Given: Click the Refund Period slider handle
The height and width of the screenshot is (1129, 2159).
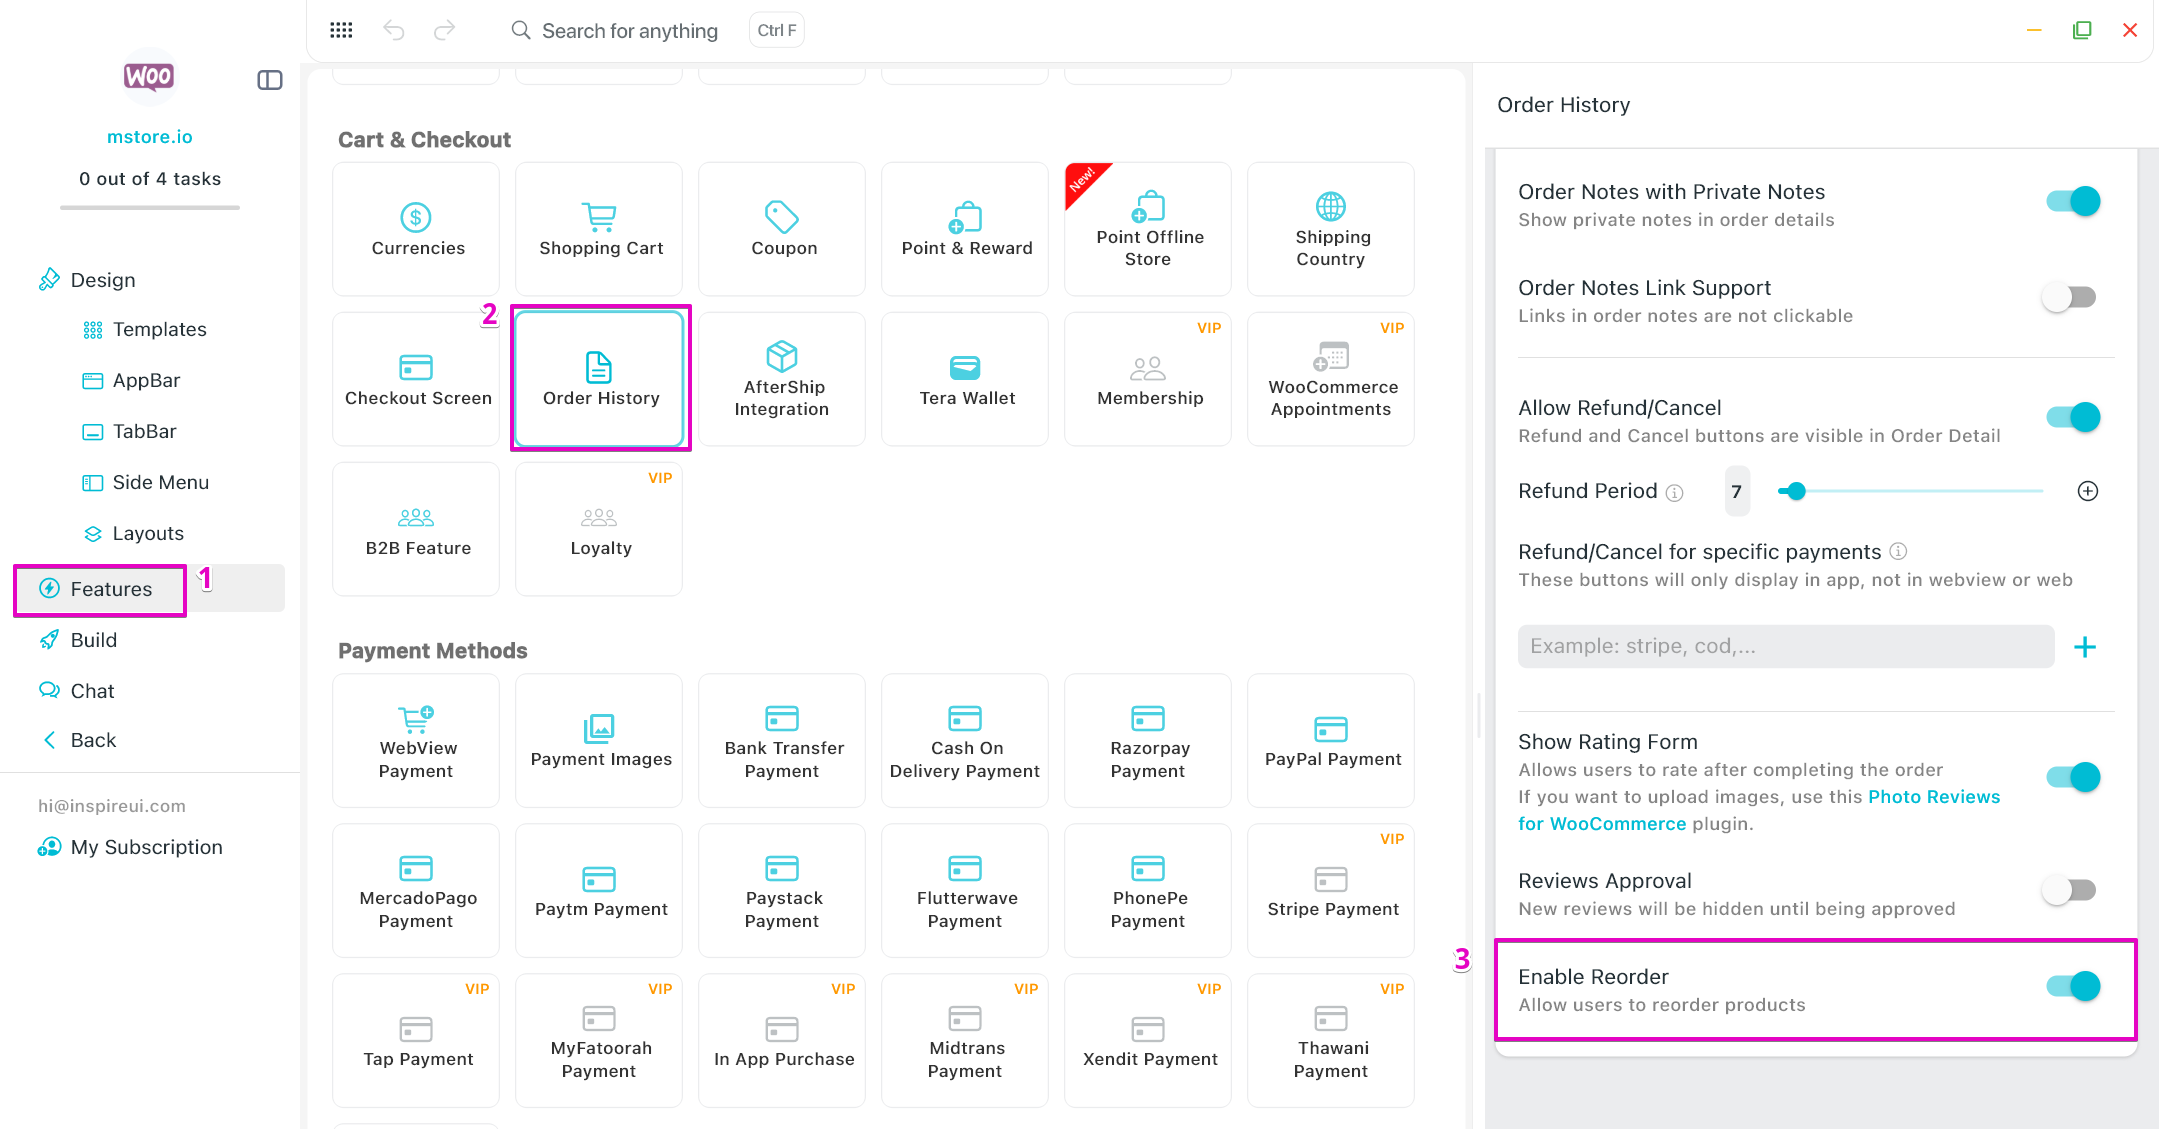Looking at the screenshot, I should click(1796, 491).
